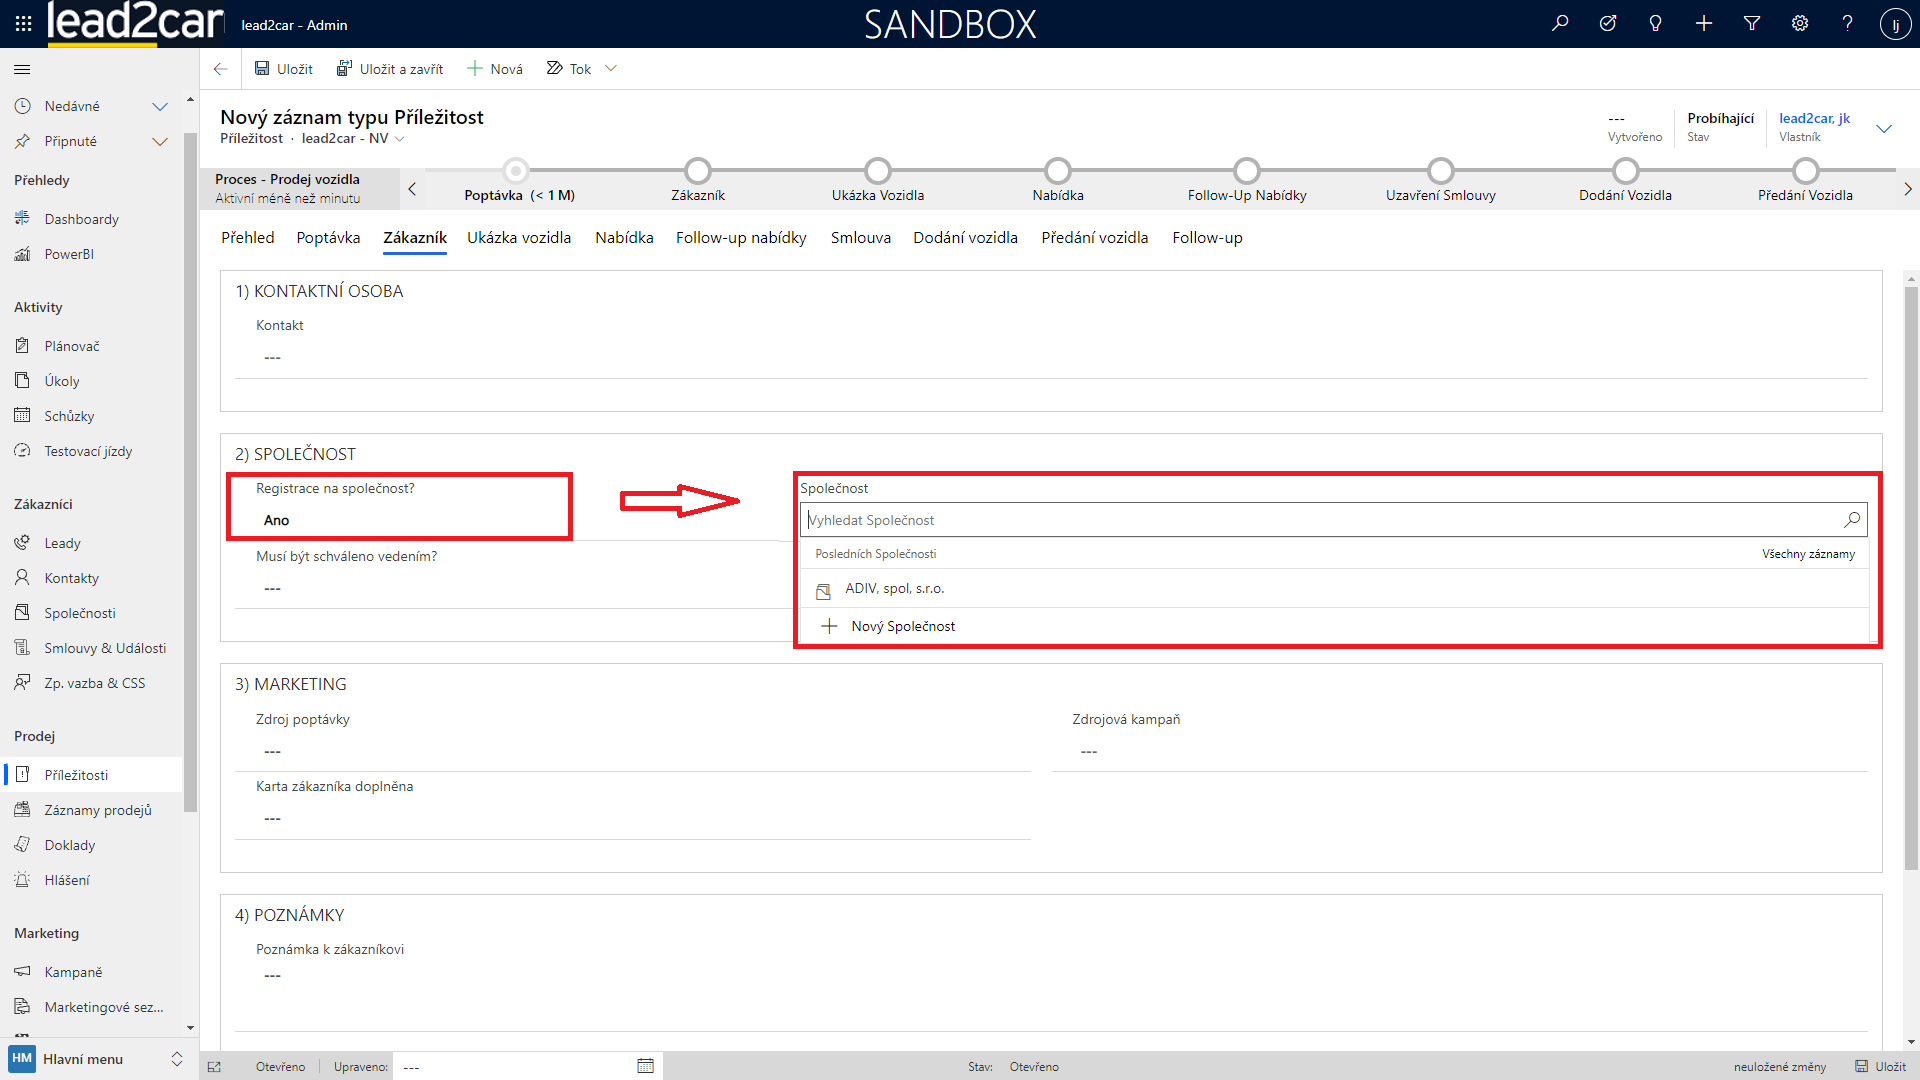The width and height of the screenshot is (1920, 1080).
Task: Open the advanced find filter icon
Action: pyautogui.click(x=1752, y=24)
